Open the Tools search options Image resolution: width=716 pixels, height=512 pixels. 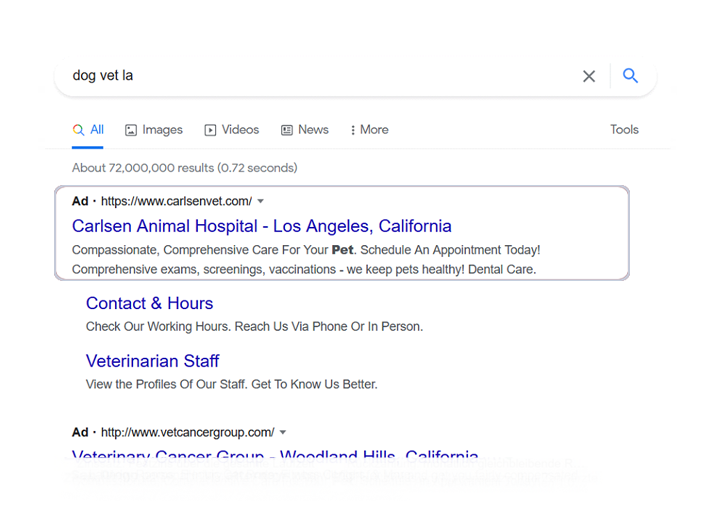pyautogui.click(x=624, y=130)
